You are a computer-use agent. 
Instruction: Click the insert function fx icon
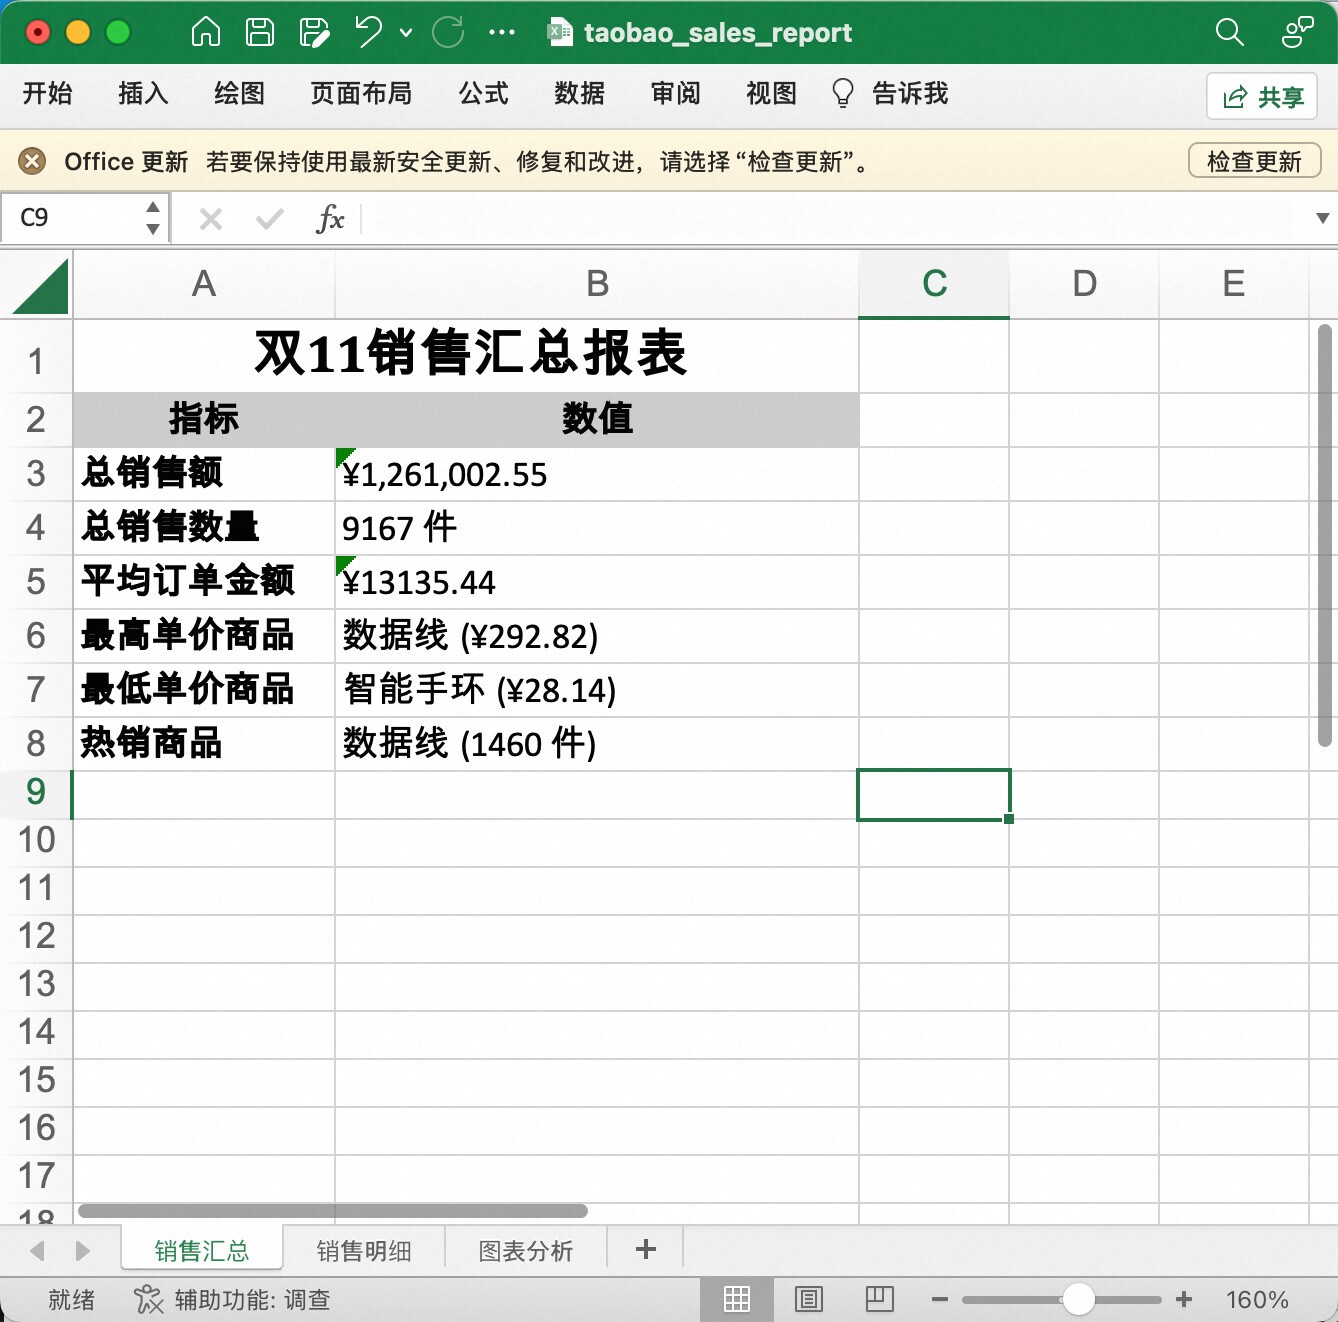[330, 218]
